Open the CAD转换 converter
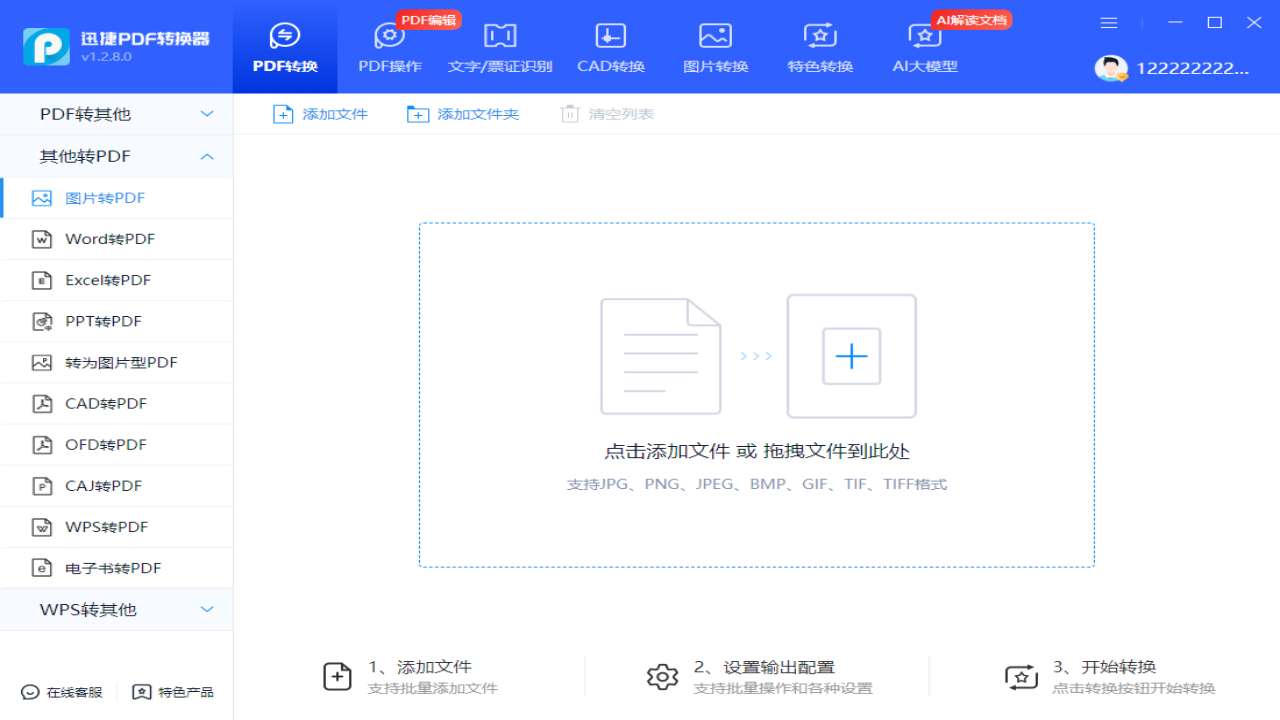This screenshot has width=1280, height=720. 611,46
